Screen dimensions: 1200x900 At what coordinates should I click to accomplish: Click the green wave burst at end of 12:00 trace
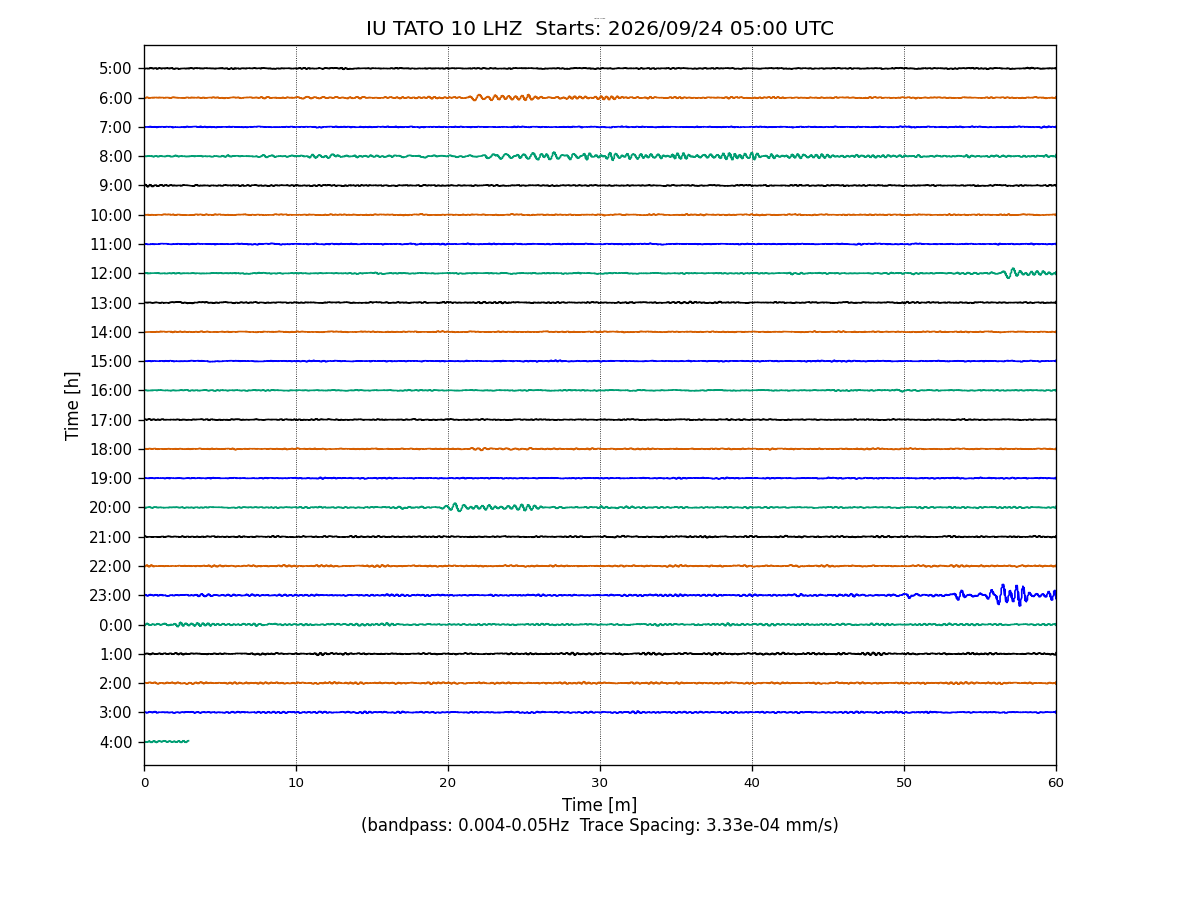[x=1027, y=272]
